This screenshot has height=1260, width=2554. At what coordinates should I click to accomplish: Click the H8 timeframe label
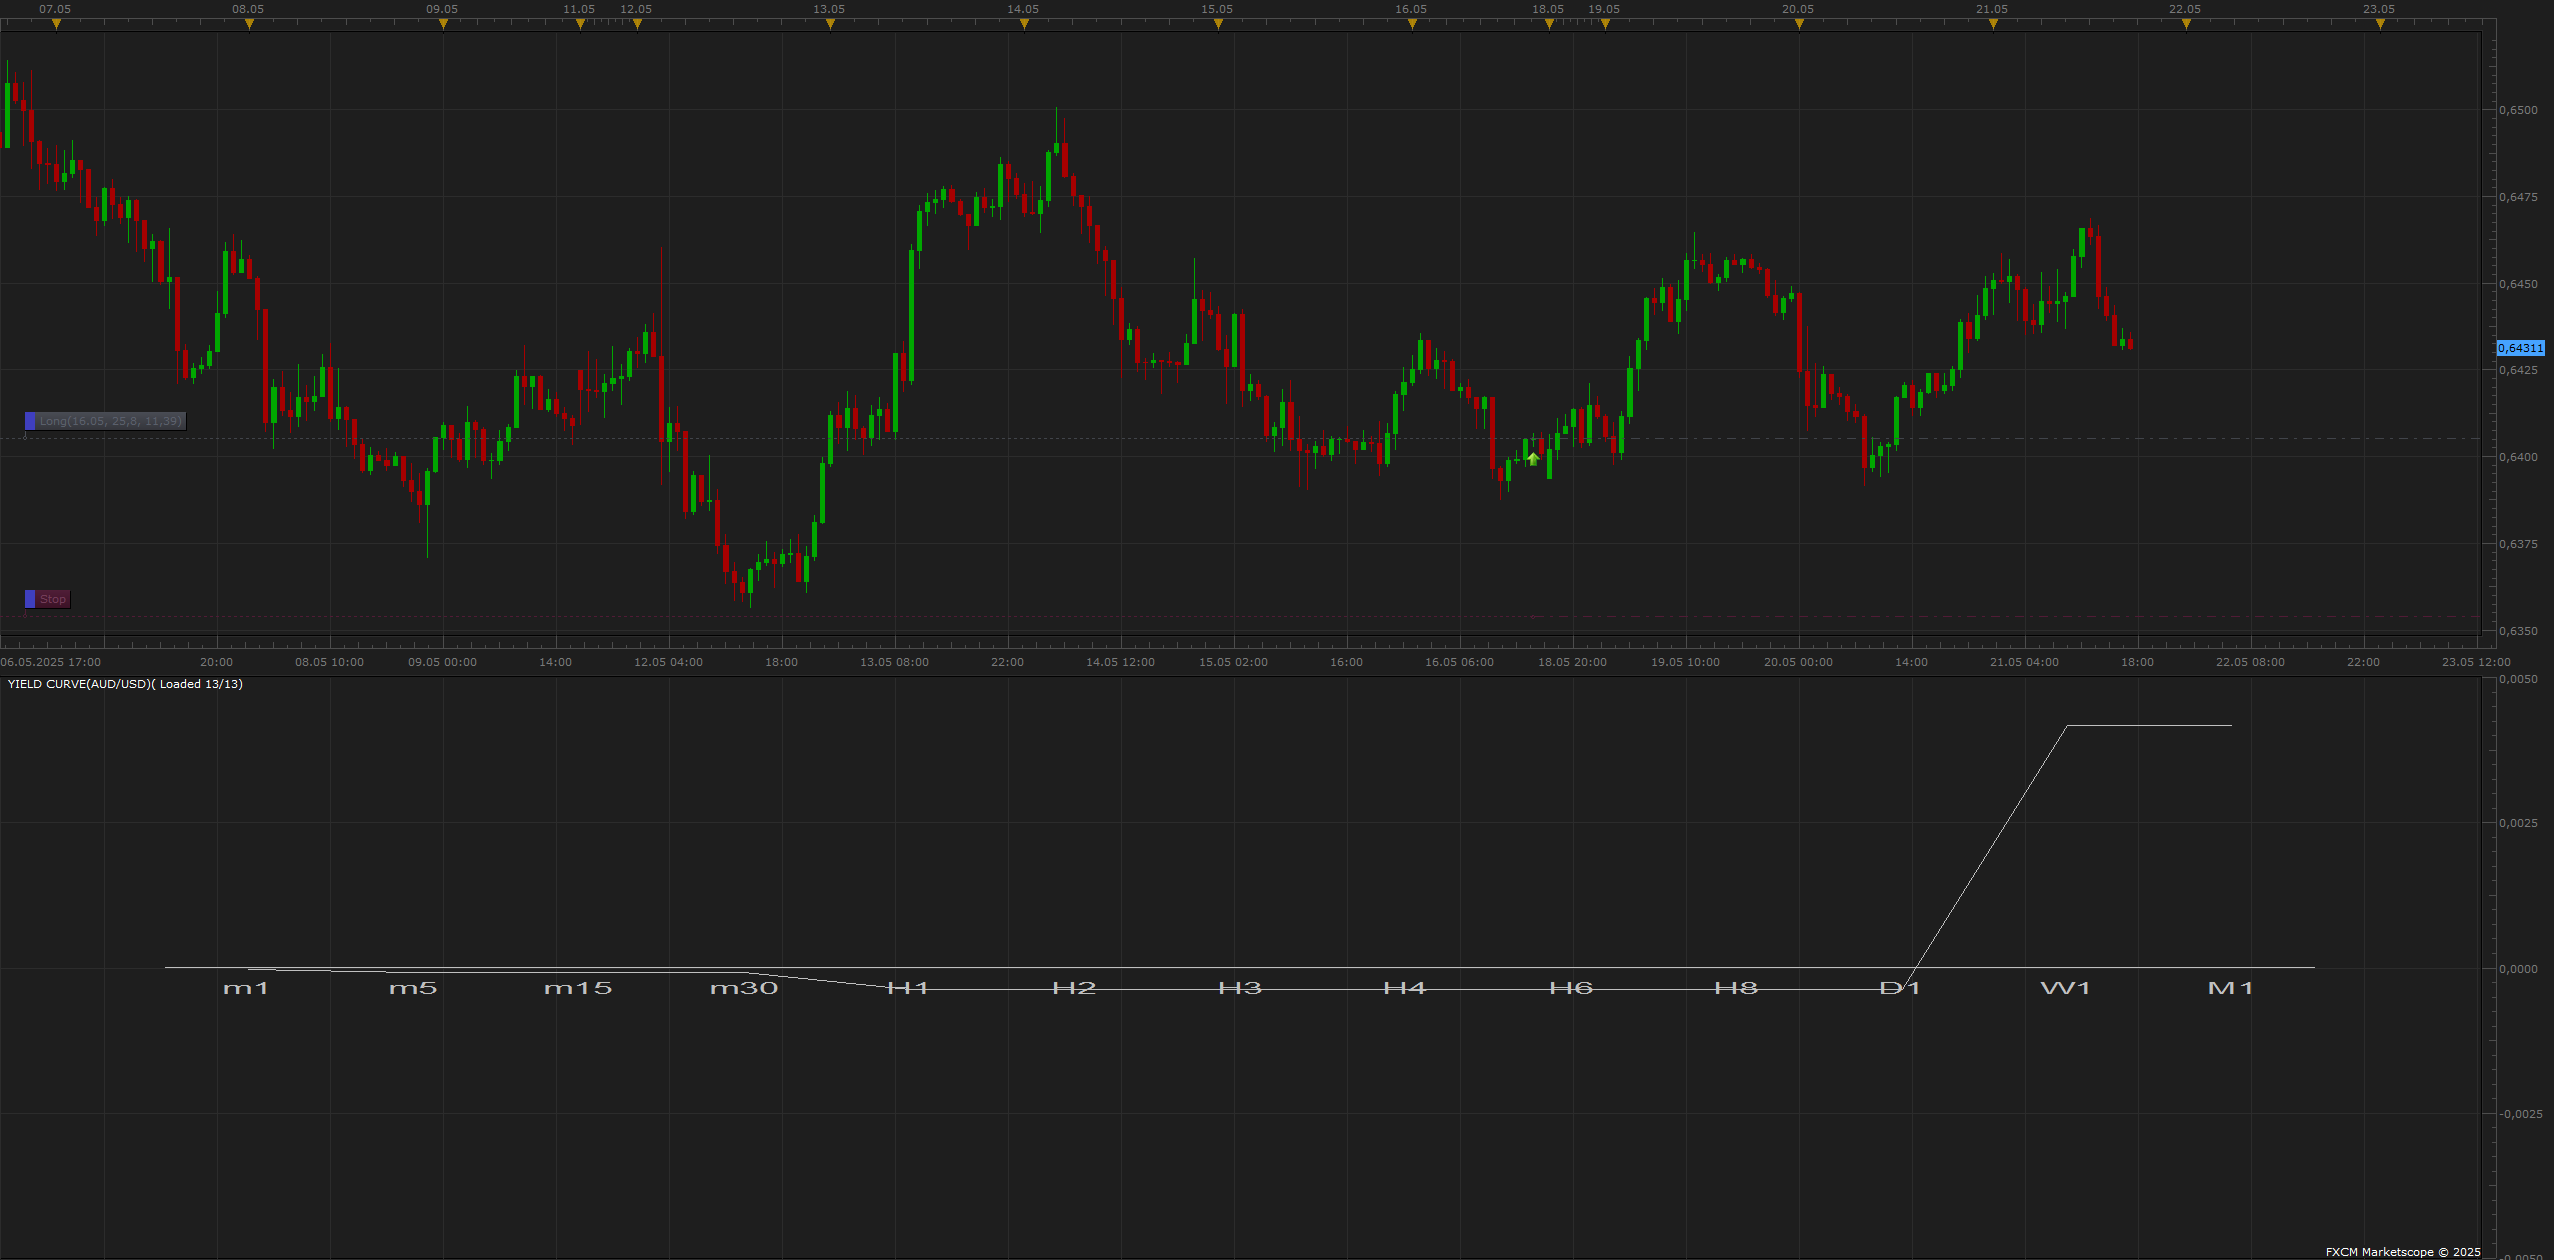[1736, 988]
